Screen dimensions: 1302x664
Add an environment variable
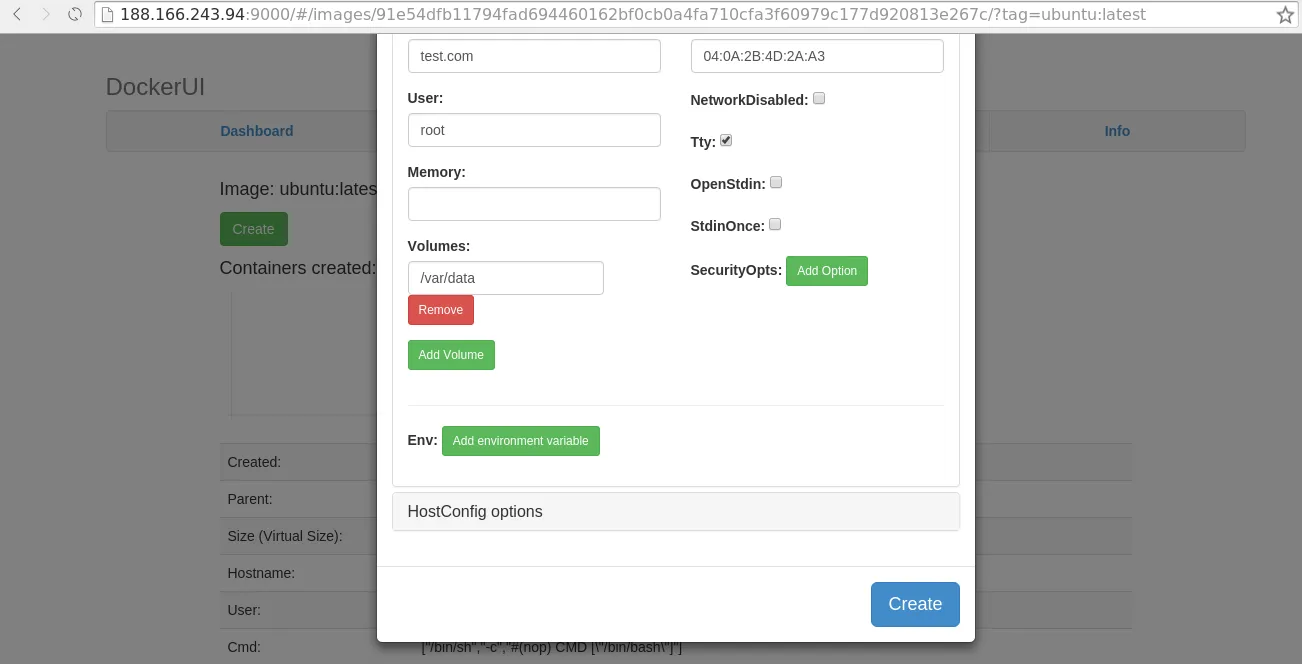tap(520, 440)
